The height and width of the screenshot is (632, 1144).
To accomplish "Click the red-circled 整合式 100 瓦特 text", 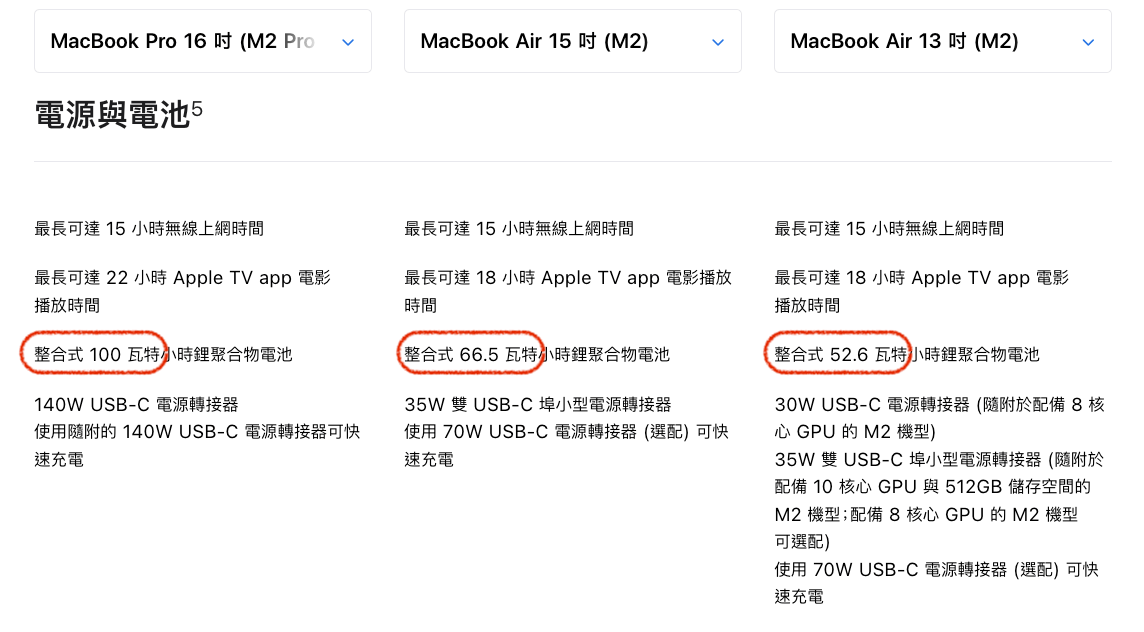I will click(96, 354).
